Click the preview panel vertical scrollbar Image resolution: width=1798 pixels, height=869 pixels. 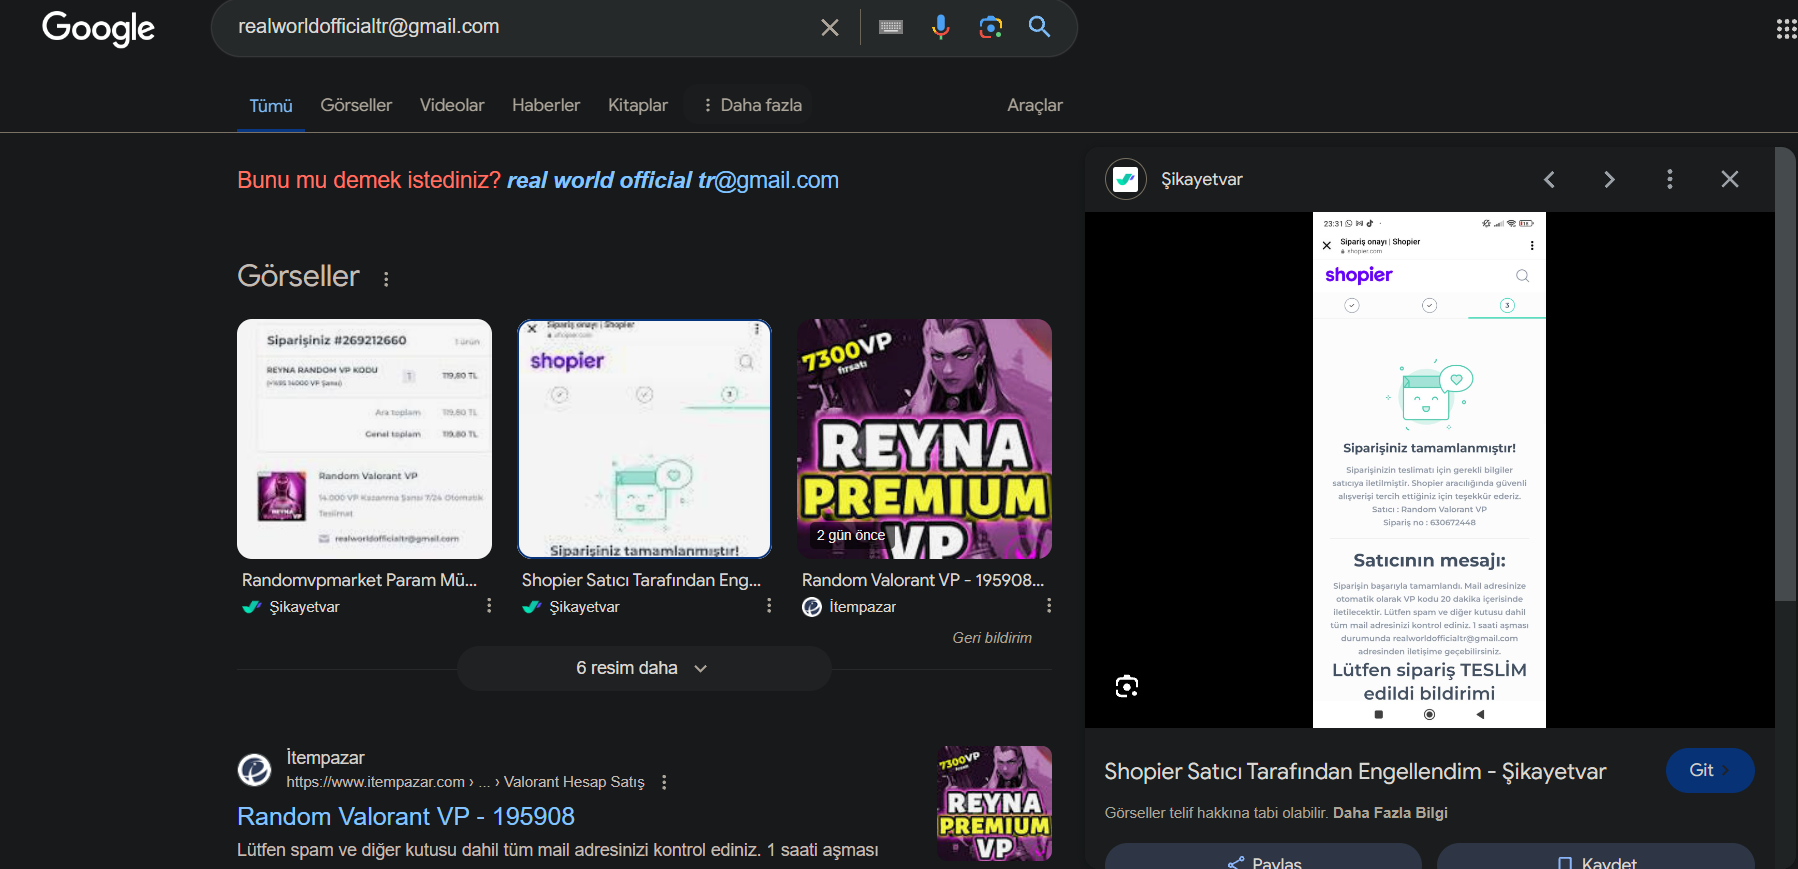tap(1785, 374)
